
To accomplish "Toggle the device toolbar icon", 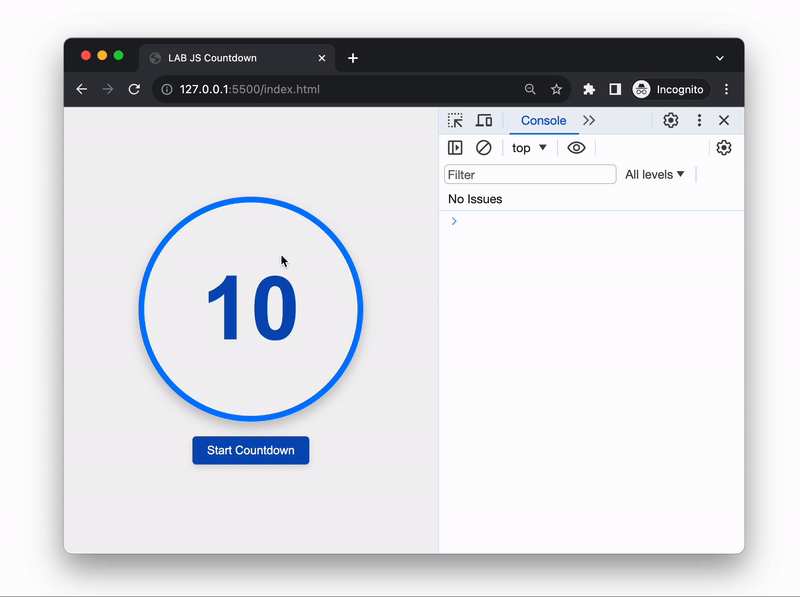I will click(x=484, y=121).
